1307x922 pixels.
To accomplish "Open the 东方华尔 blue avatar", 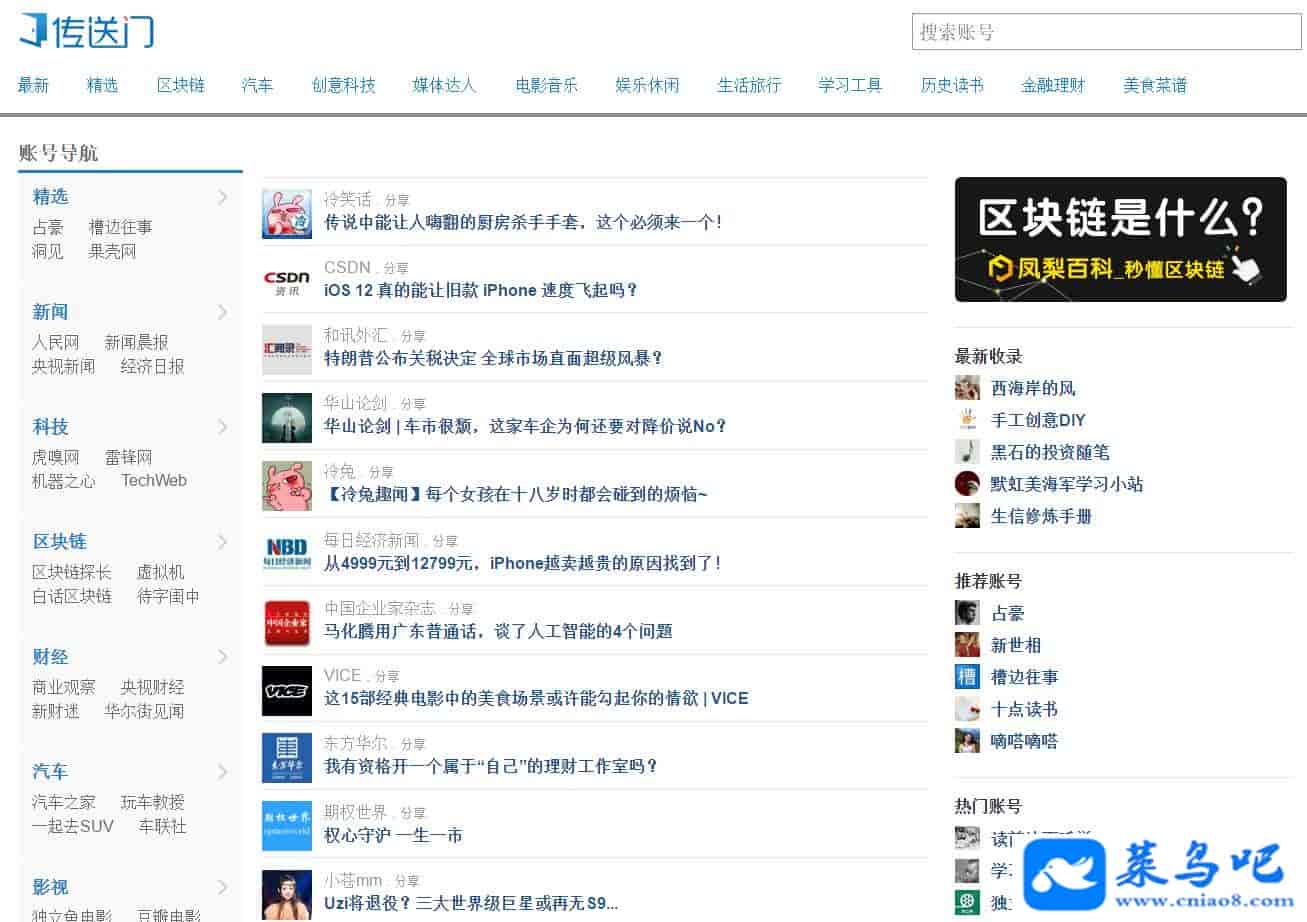I will point(287,758).
